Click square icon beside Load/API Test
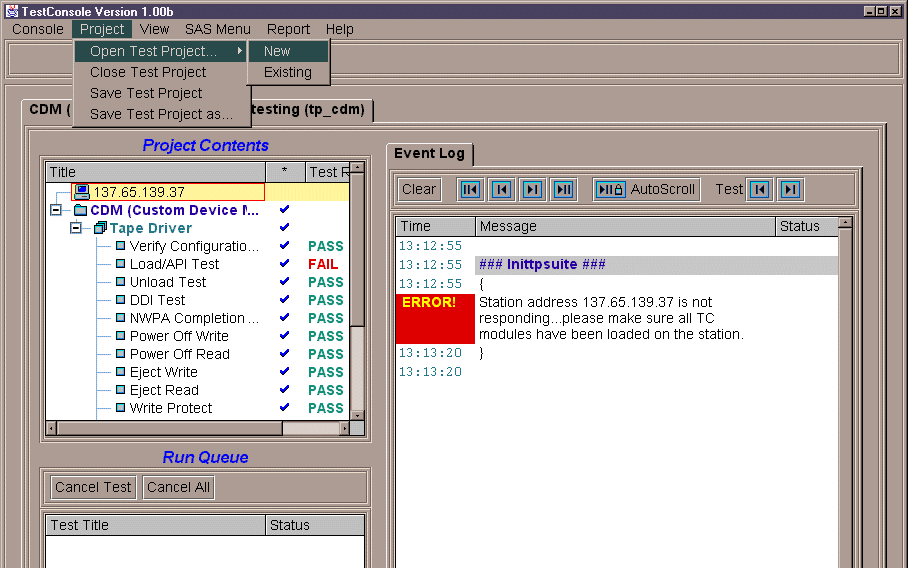Screen dimensions: 908x568 [120, 263]
